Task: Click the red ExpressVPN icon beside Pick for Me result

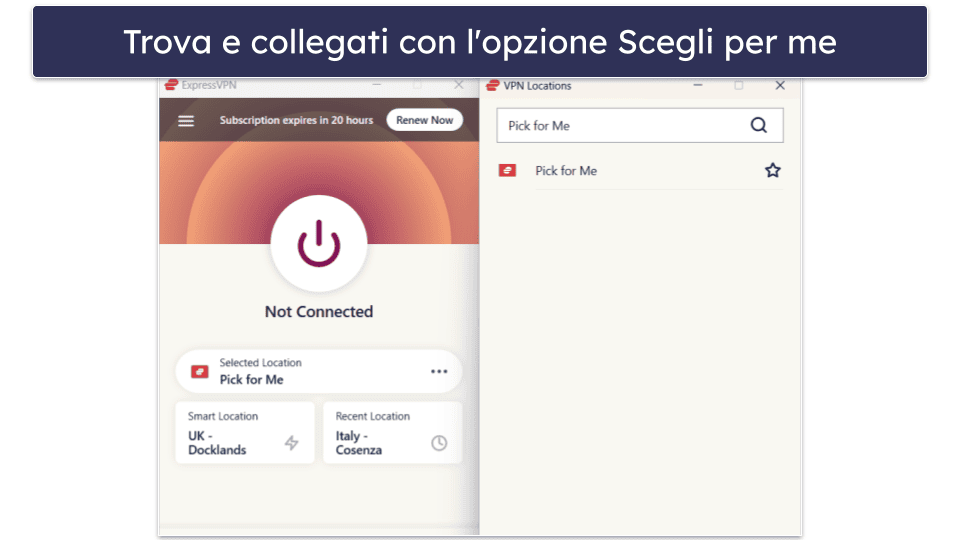Action: pos(507,170)
